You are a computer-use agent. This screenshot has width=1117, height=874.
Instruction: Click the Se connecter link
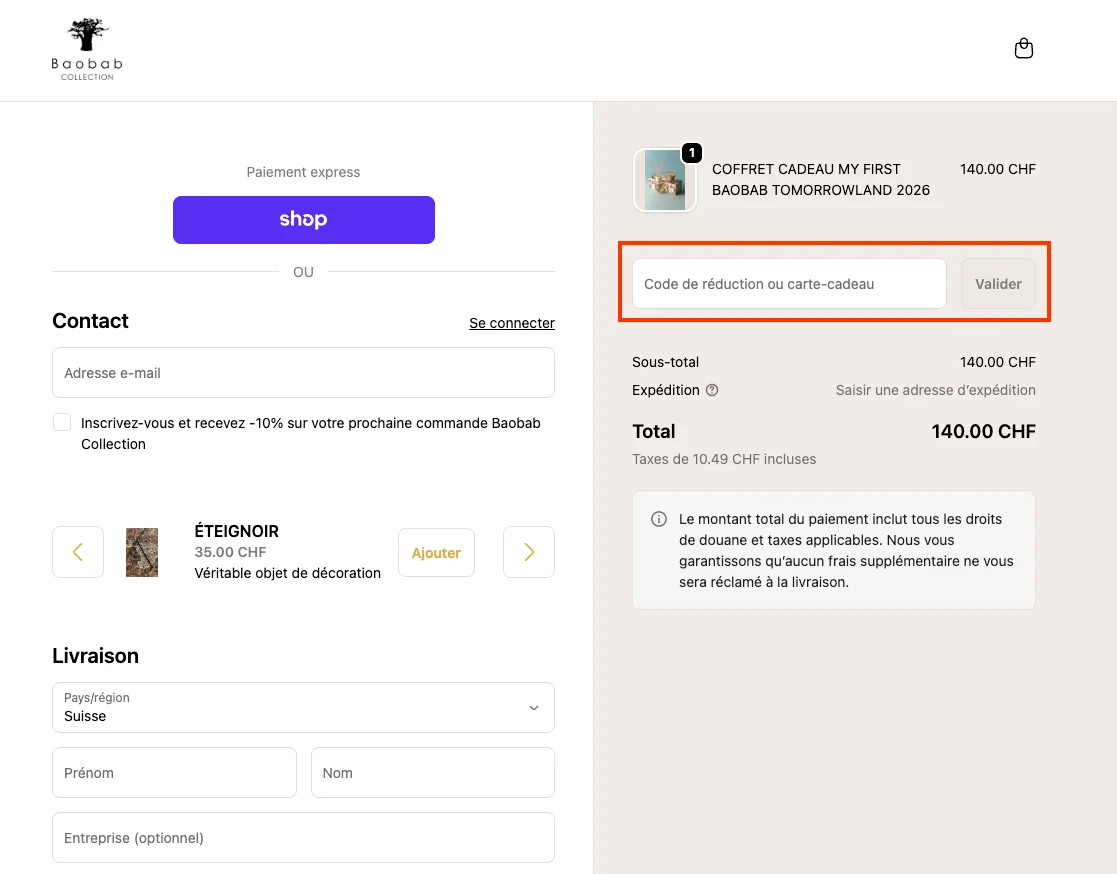tap(511, 322)
